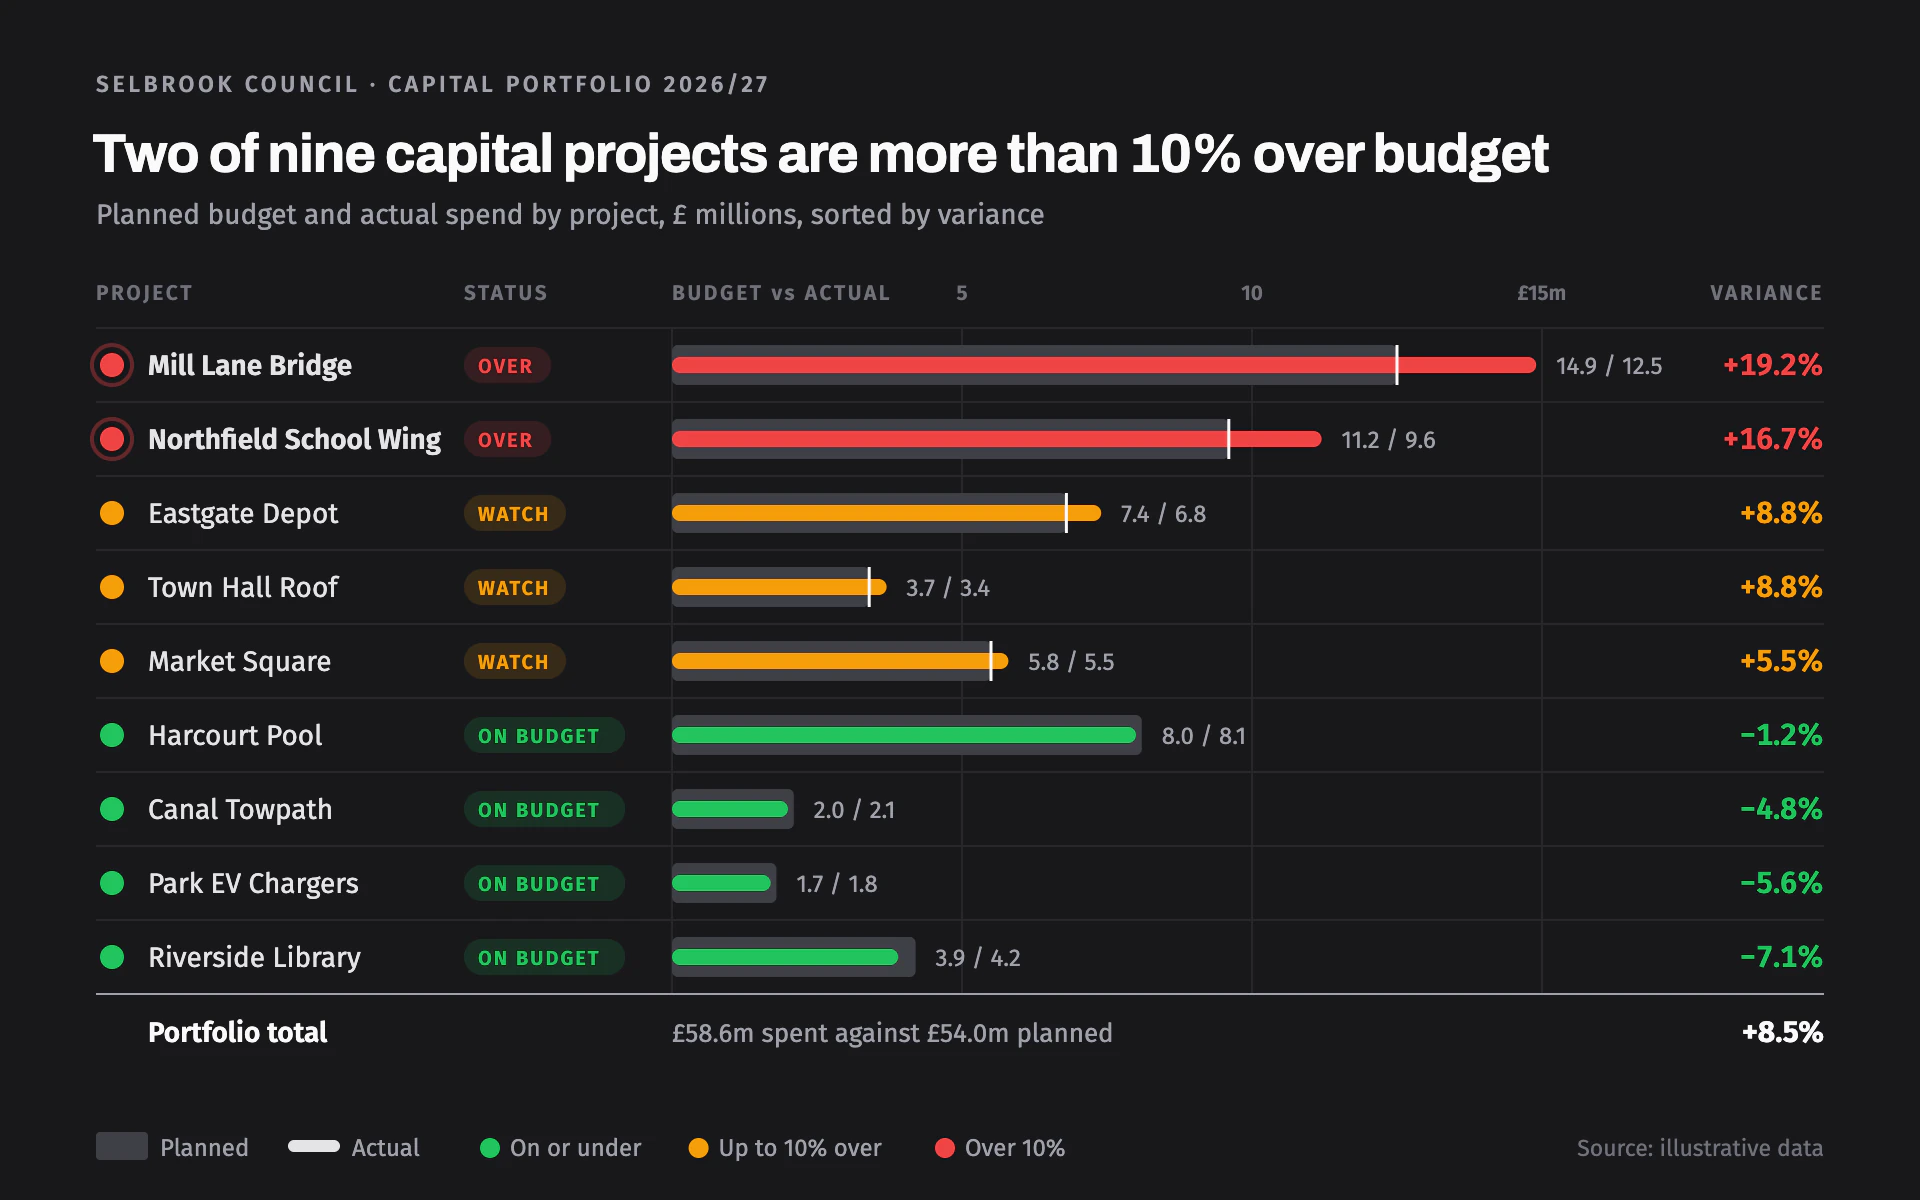
Task: Click the +8.5% portfolio variance value
Action: [1782, 1032]
